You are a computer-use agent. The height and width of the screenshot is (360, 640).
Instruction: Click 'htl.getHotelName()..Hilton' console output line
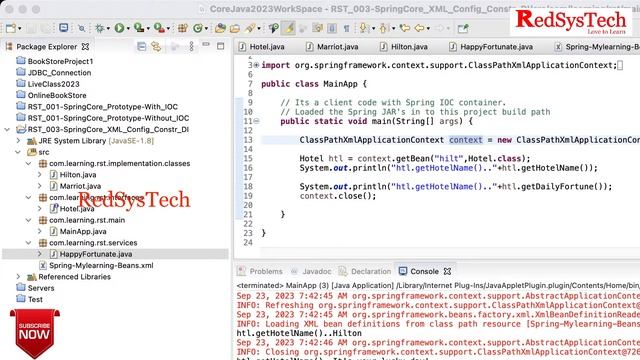pyautogui.click(x=299, y=333)
